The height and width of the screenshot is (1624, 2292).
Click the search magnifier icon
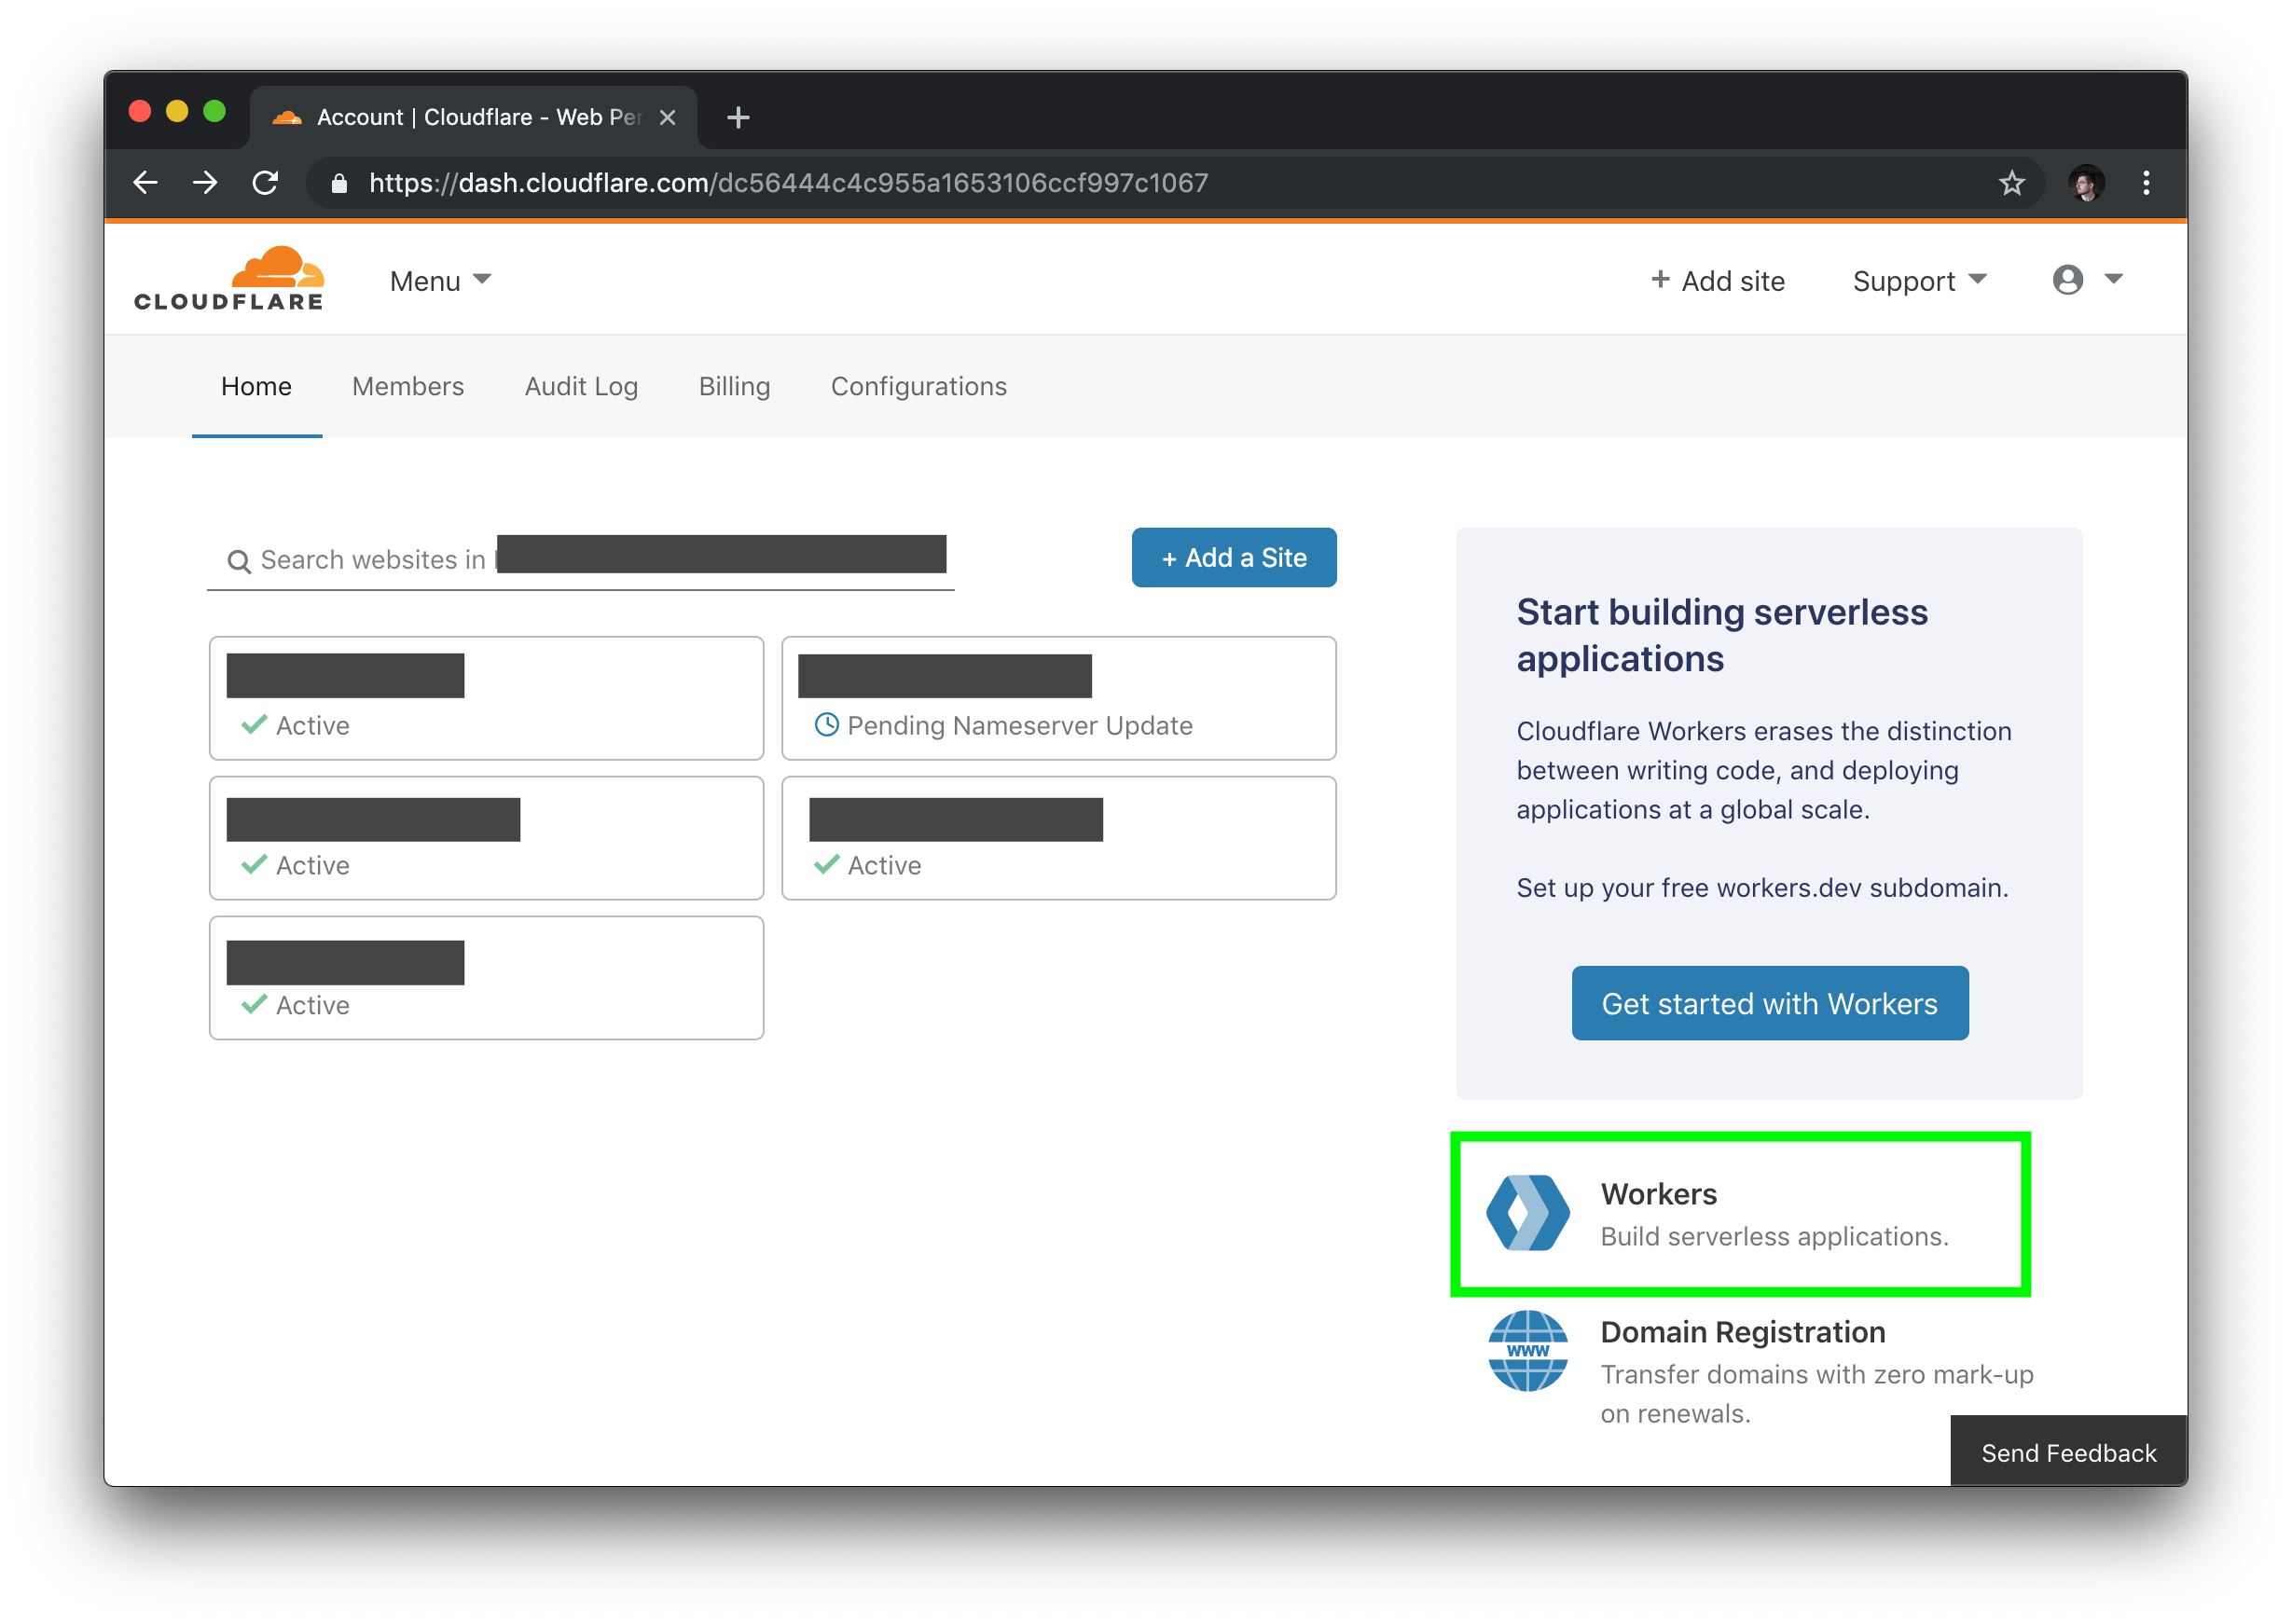tap(238, 561)
